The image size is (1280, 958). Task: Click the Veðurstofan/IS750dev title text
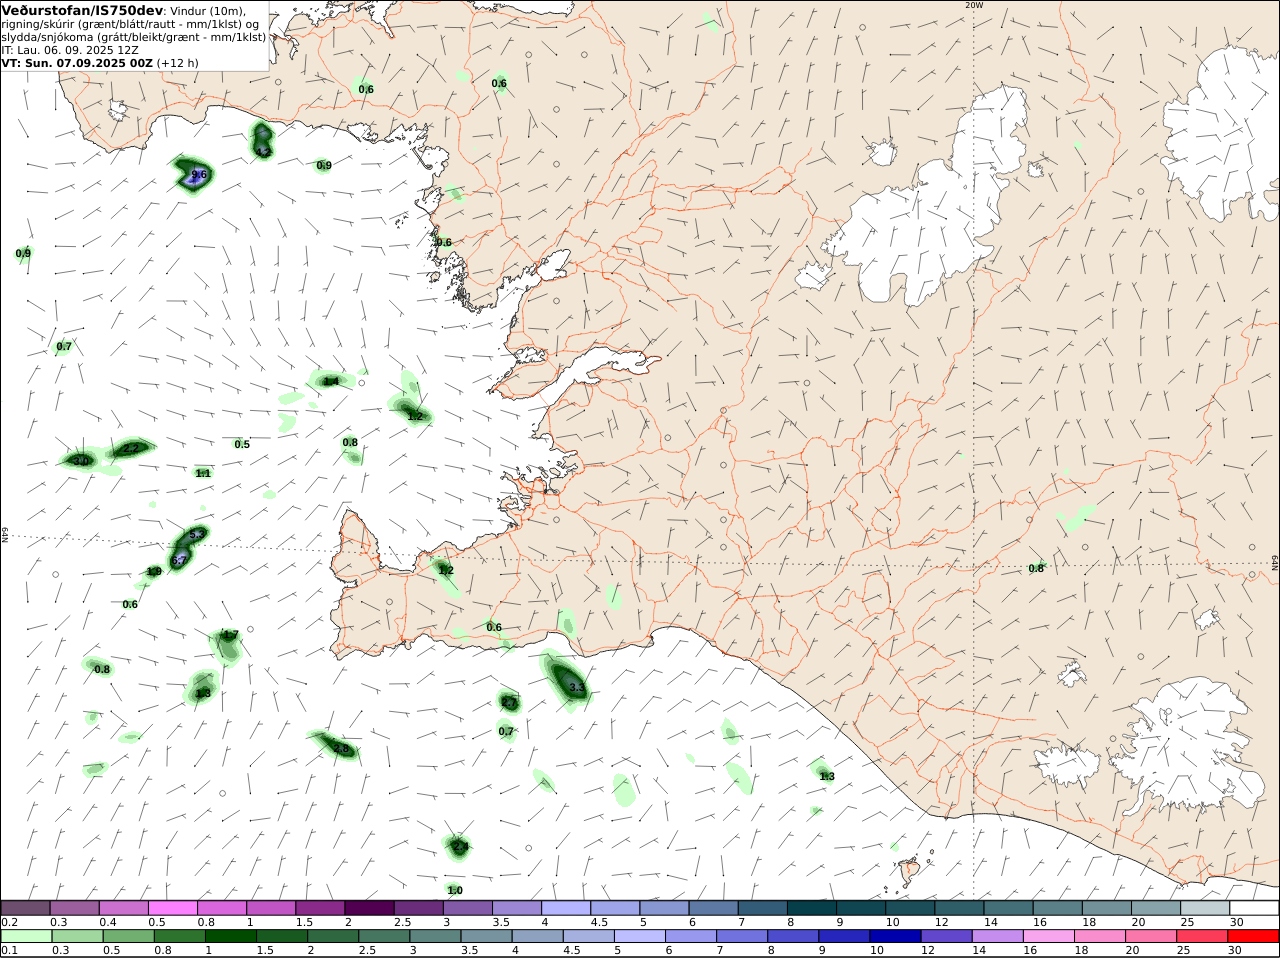(x=82, y=10)
